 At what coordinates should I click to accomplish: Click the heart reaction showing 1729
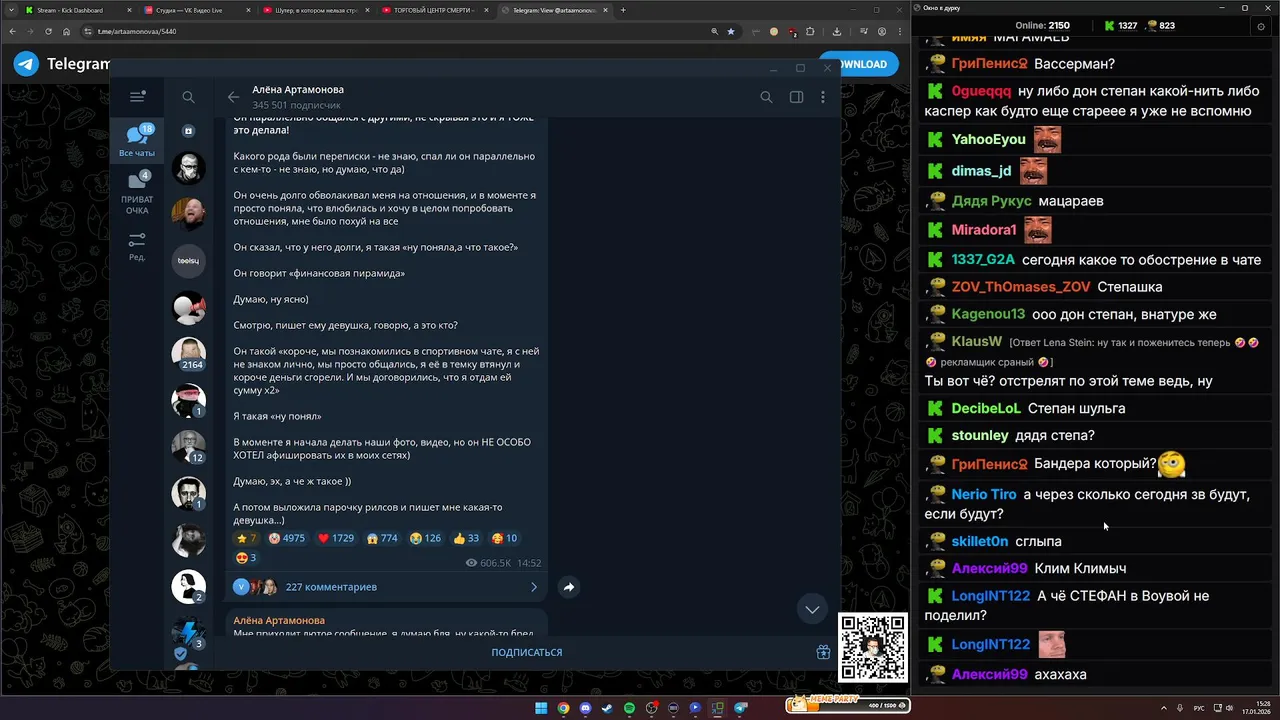tap(335, 538)
